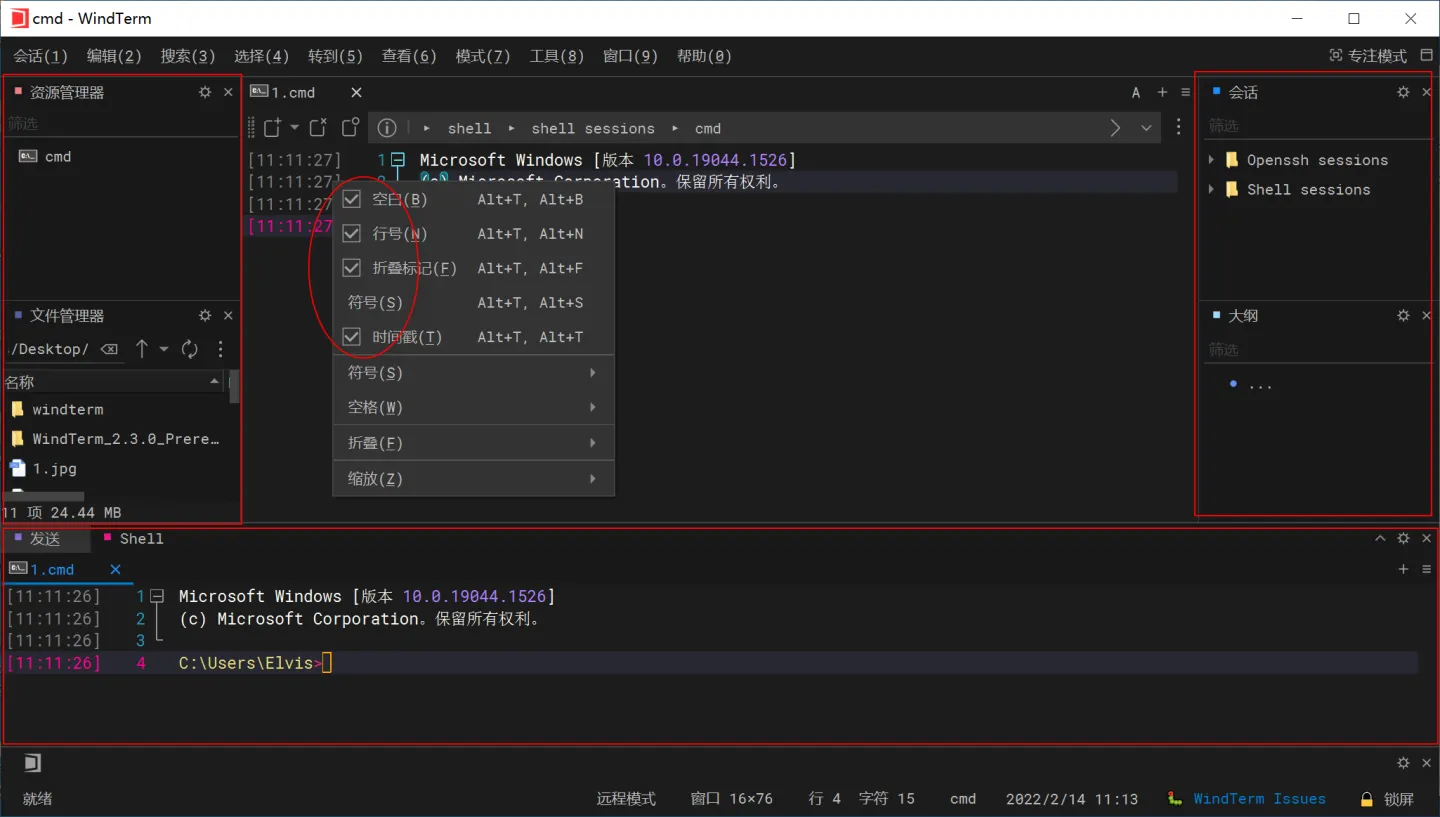Open file manager three-dot menu

coord(221,349)
